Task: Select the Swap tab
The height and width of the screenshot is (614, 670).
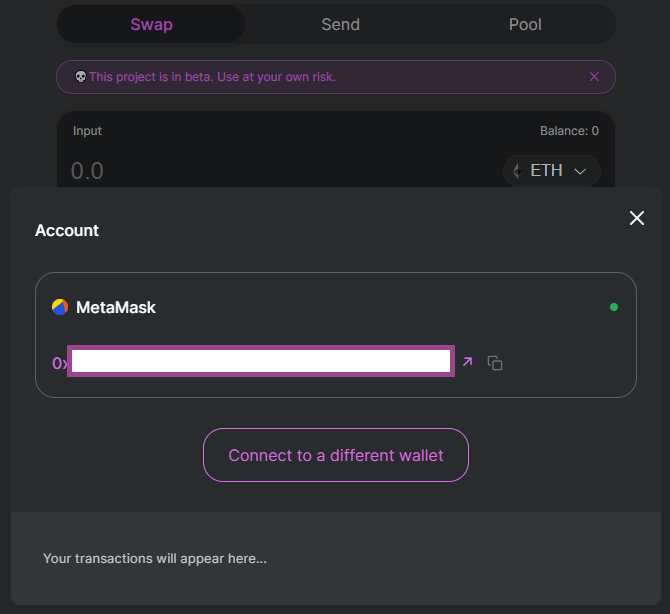Action: tap(152, 24)
